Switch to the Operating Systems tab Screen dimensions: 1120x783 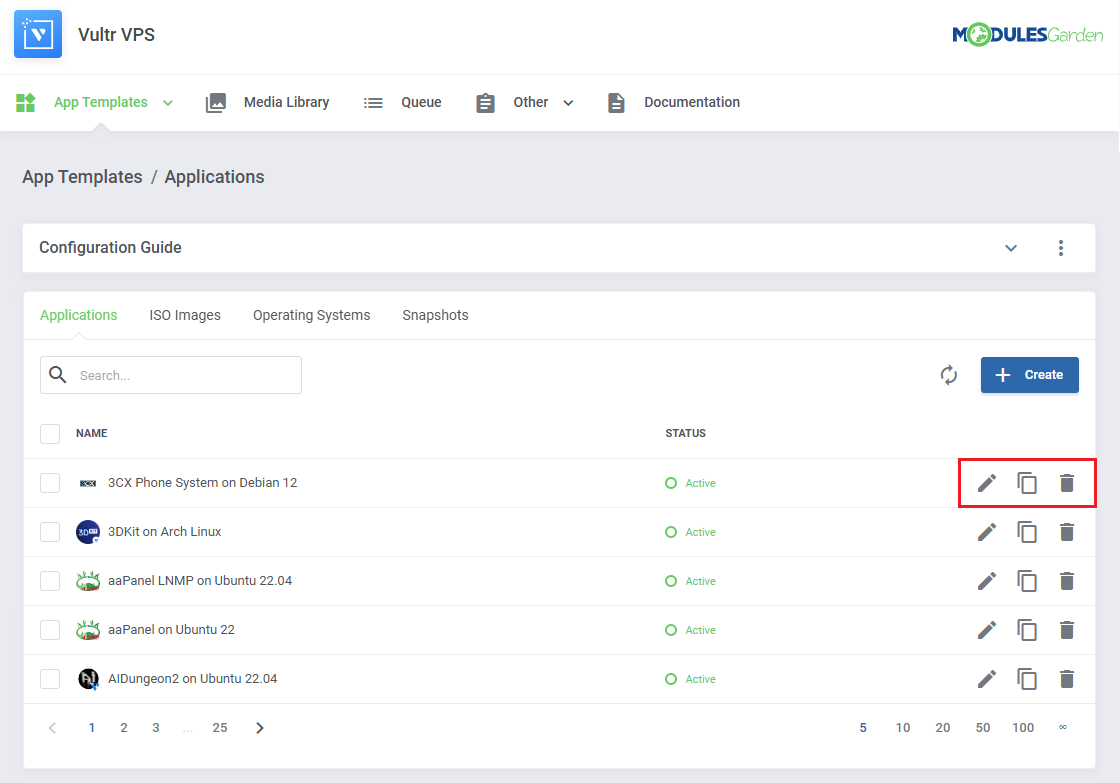coord(311,315)
